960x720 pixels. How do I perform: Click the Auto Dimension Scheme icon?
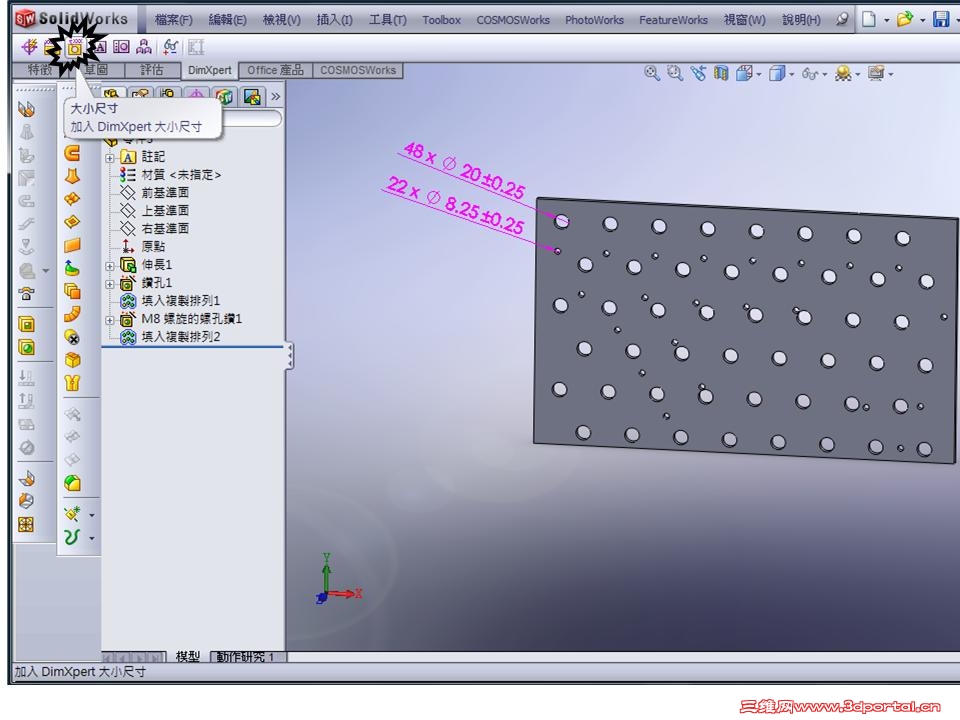pyautogui.click(x=29, y=47)
